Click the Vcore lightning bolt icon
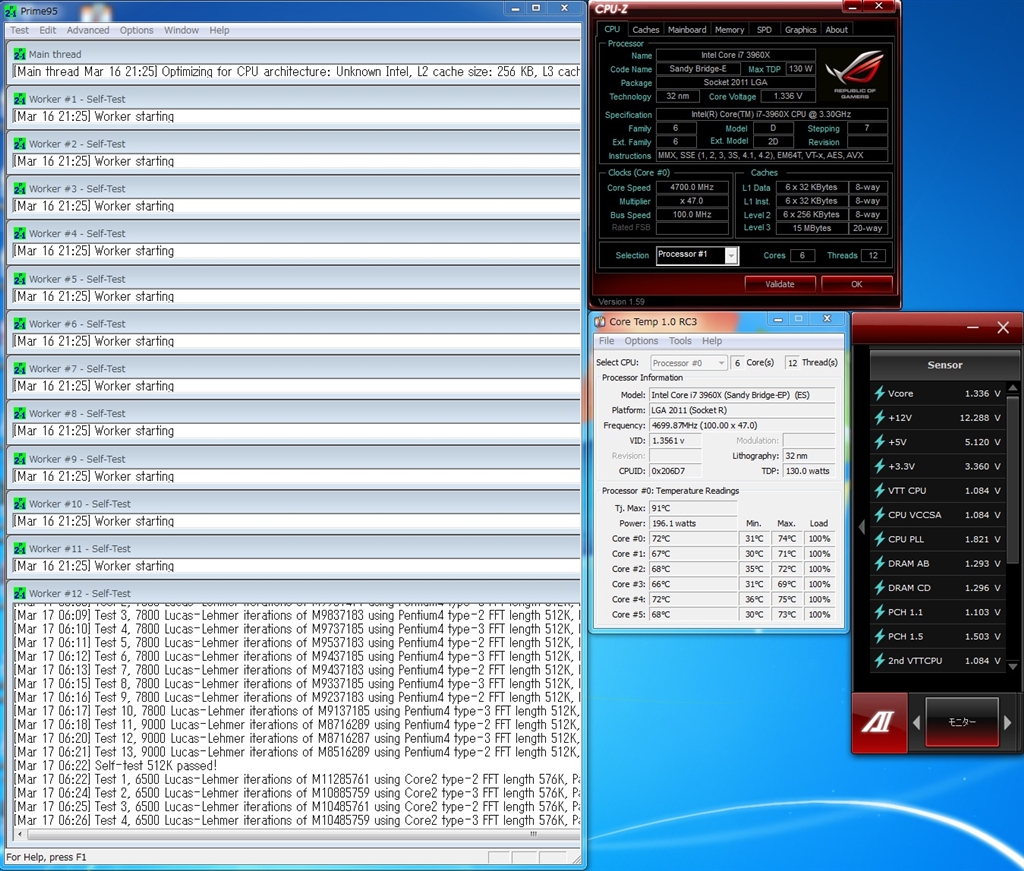1024x871 pixels. pyautogui.click(x=879, y=394)
